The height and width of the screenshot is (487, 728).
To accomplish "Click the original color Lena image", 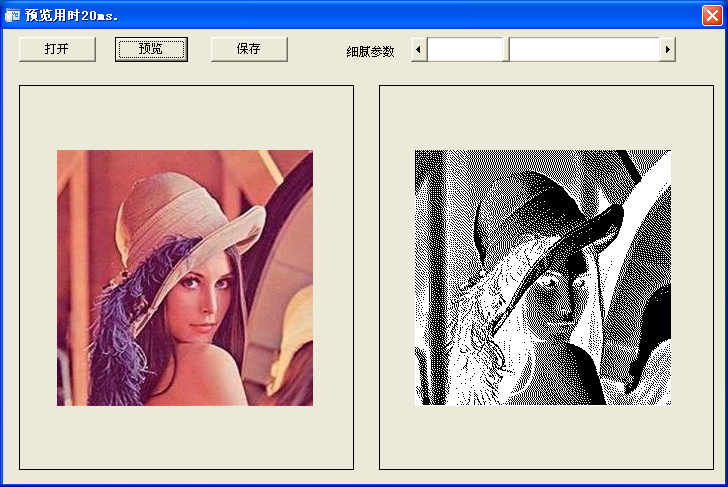I will pyautogui.click(x=185, y=278).
